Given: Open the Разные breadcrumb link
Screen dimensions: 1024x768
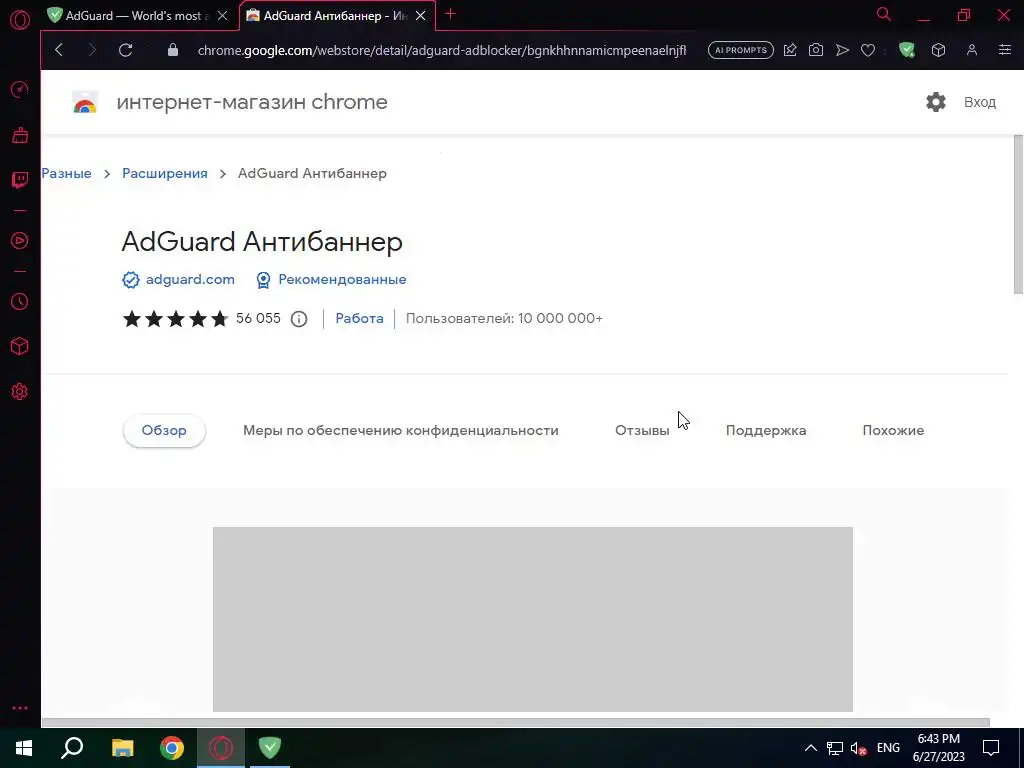Looking at the screenshot, I should tap(67, 173).
